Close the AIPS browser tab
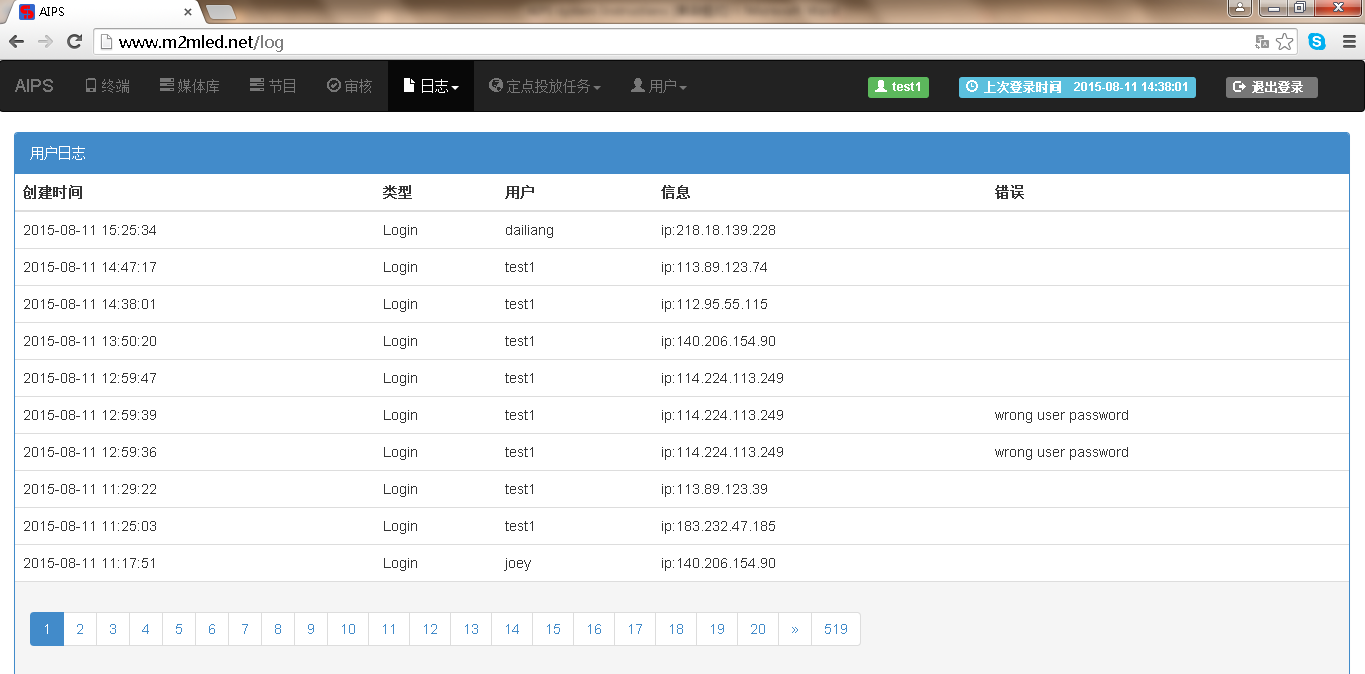This screenshot has height=674, width=1365. [x=188, y=12]
